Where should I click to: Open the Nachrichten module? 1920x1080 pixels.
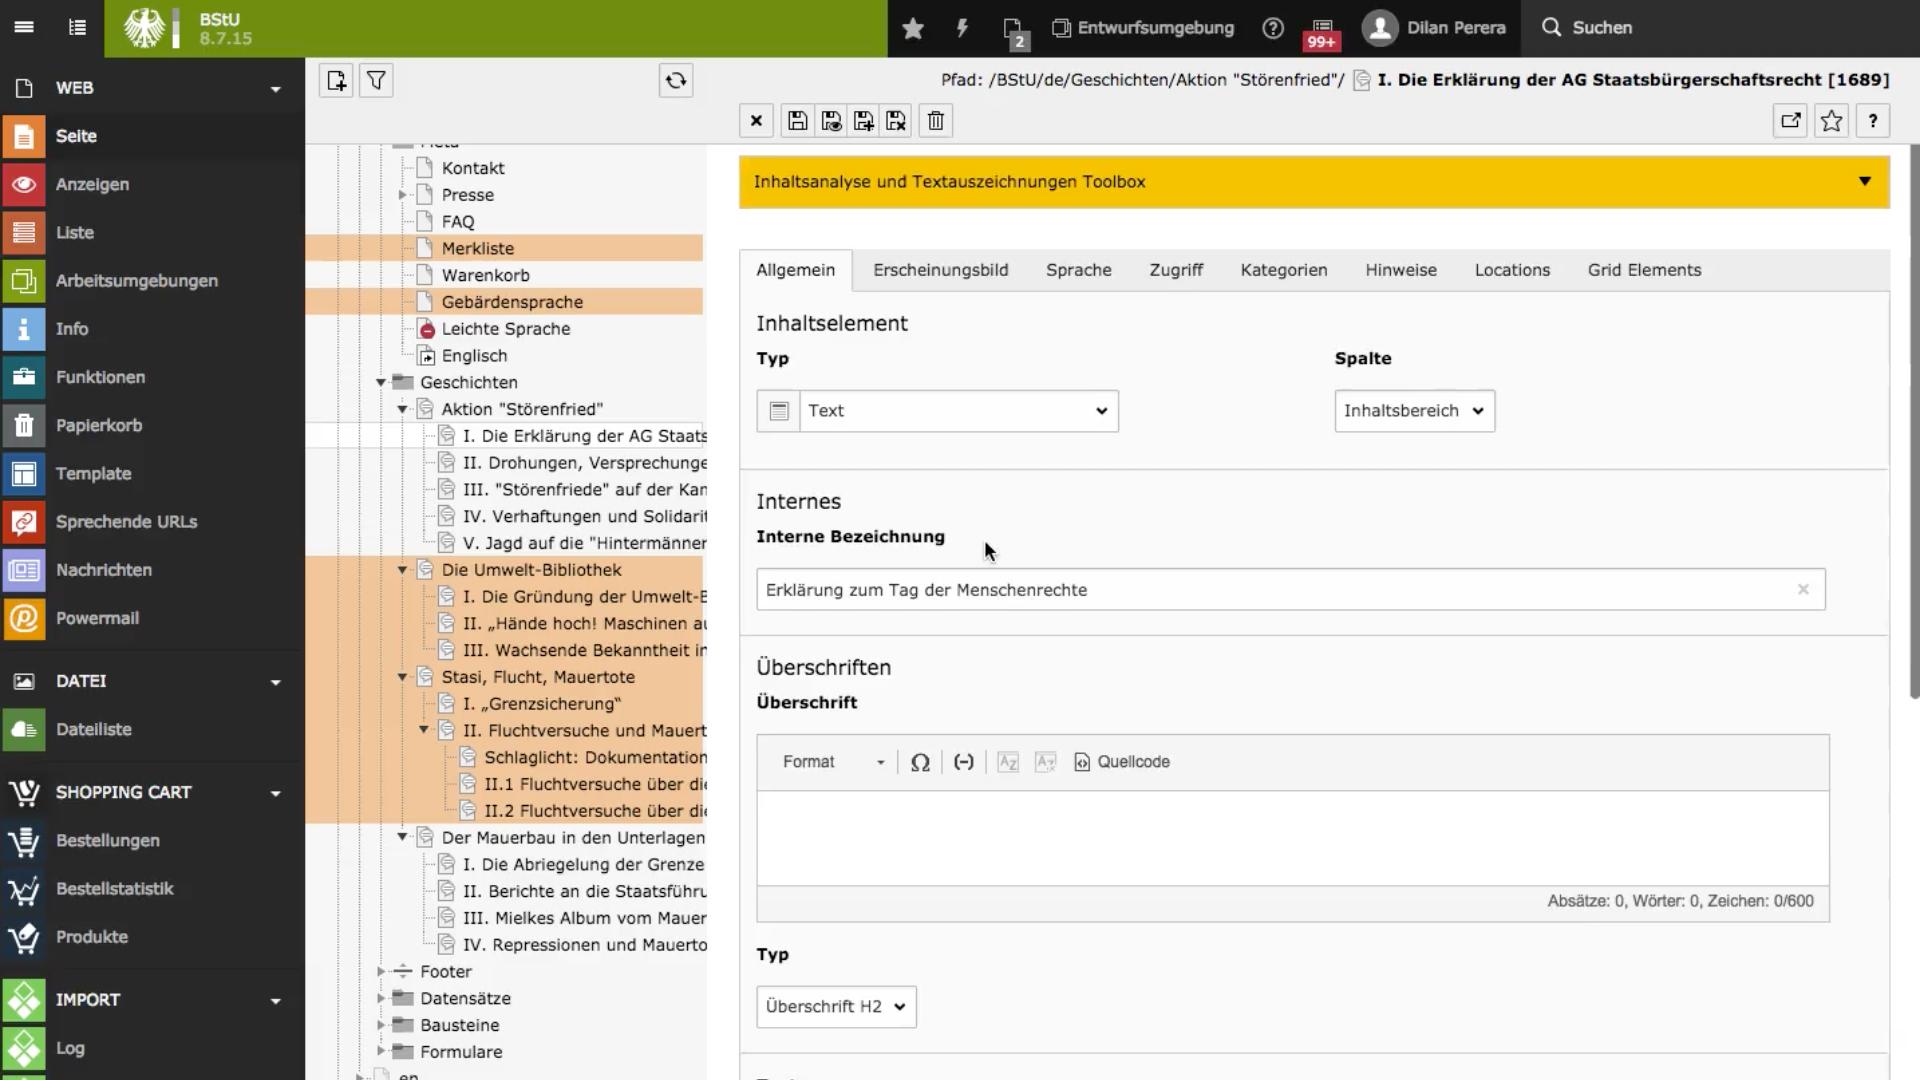pos(152,570)
